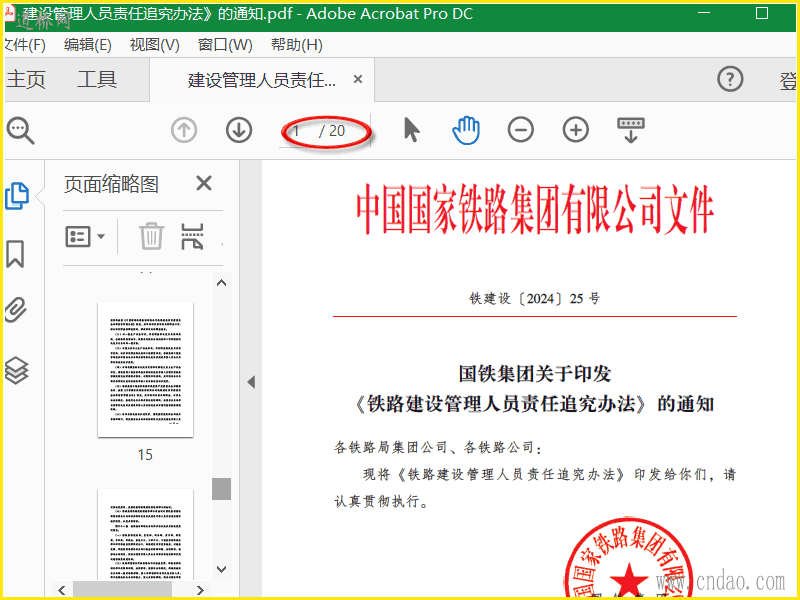Open the page thumbnails sidebar icon
This screenshot has width=800, height=600.
(17, 196)
